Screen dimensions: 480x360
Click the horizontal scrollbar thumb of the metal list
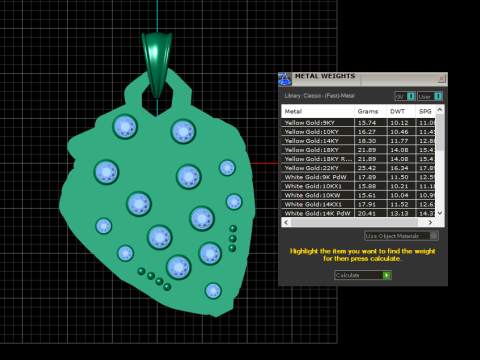[x=354, y=222]
